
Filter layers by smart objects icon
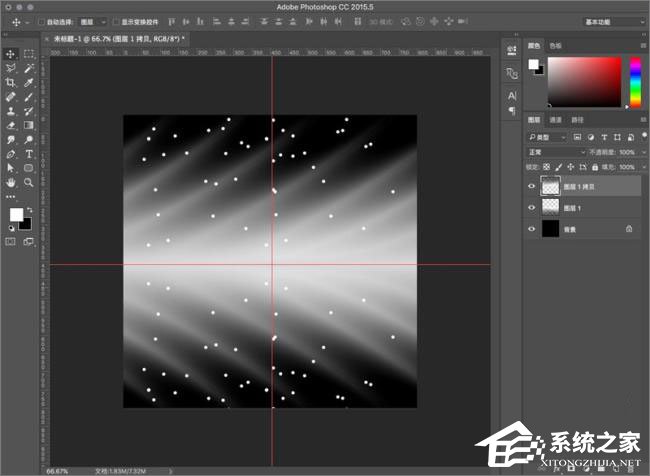click(631, 137)
